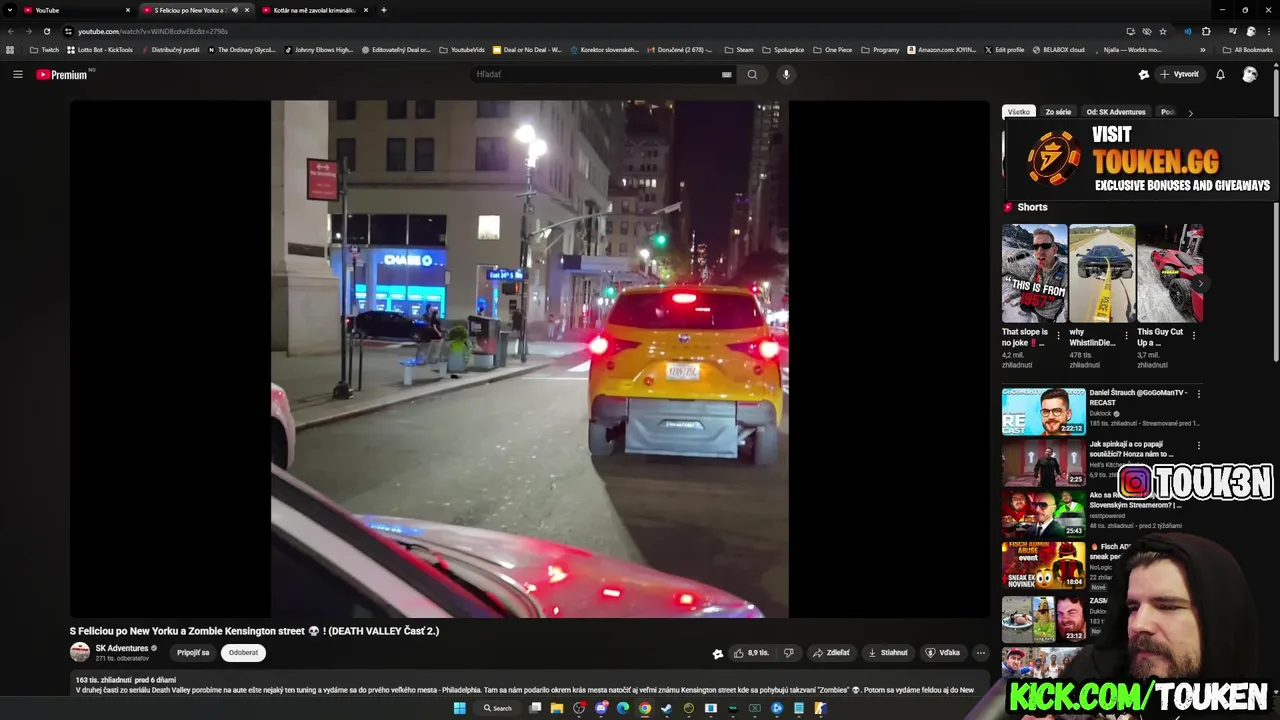Open the Steam bookmarks folder

click(739, 49)
